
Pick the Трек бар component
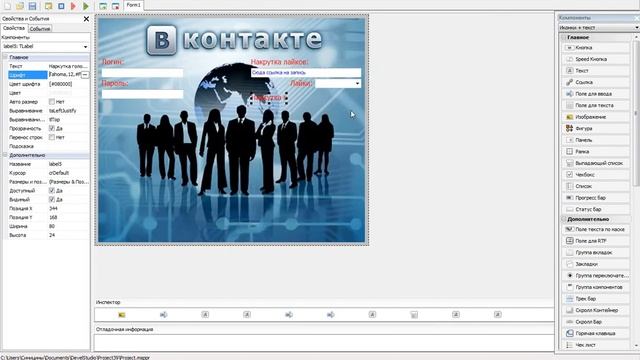tap(596, 299)
